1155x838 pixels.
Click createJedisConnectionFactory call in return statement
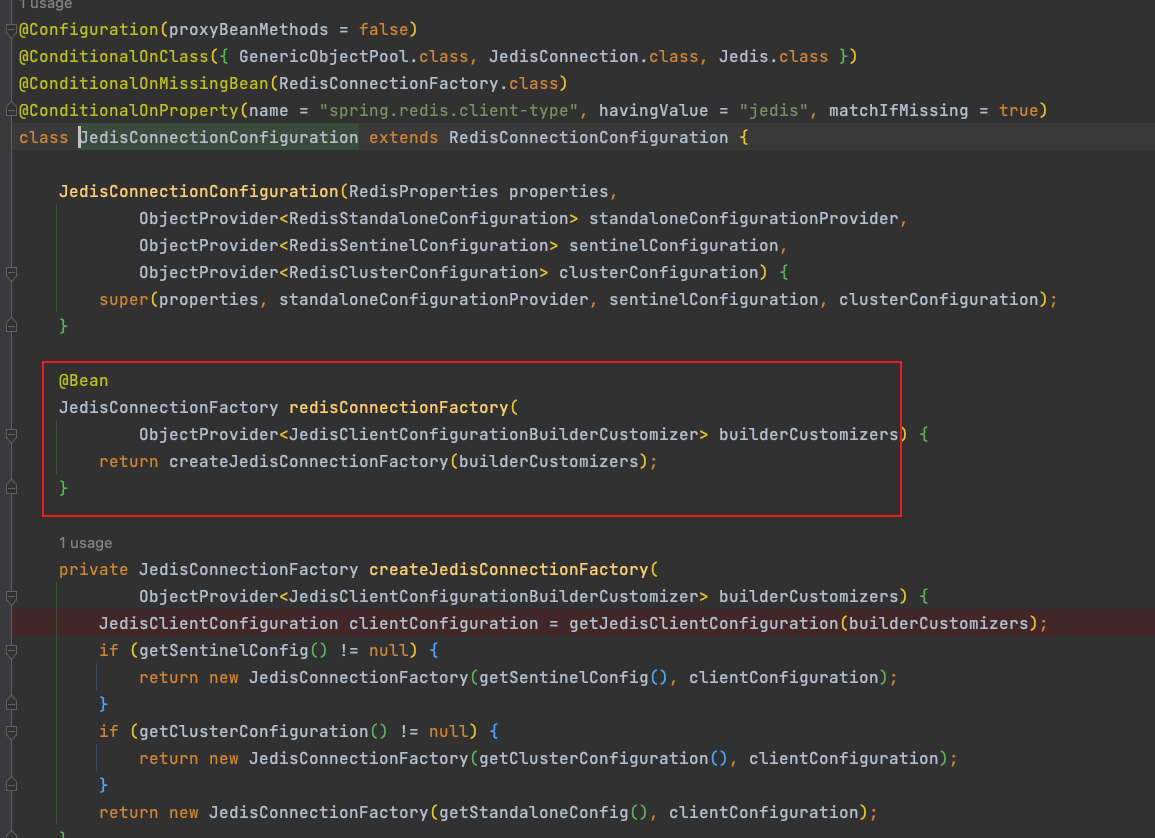point(309,462)
